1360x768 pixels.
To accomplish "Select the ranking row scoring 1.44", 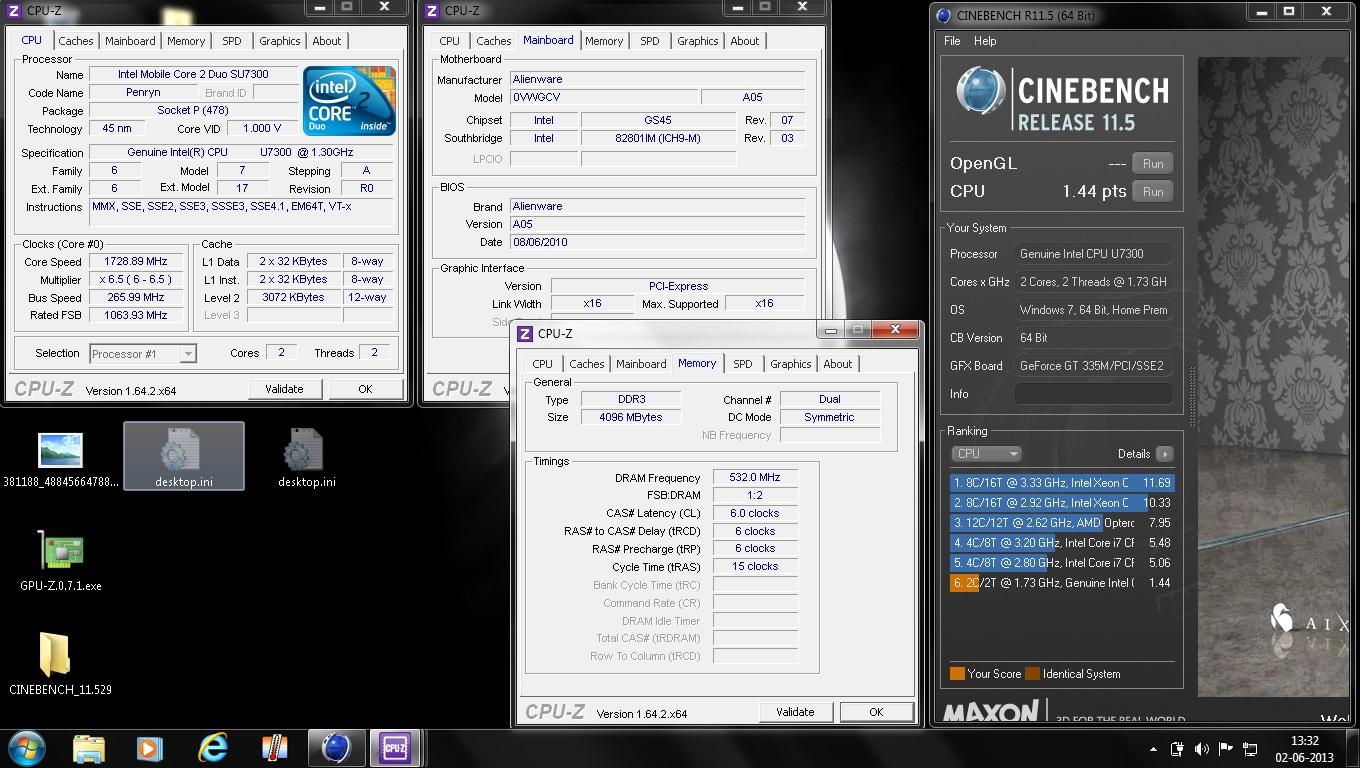I will pyautogui.click(x=1062, y=583).
